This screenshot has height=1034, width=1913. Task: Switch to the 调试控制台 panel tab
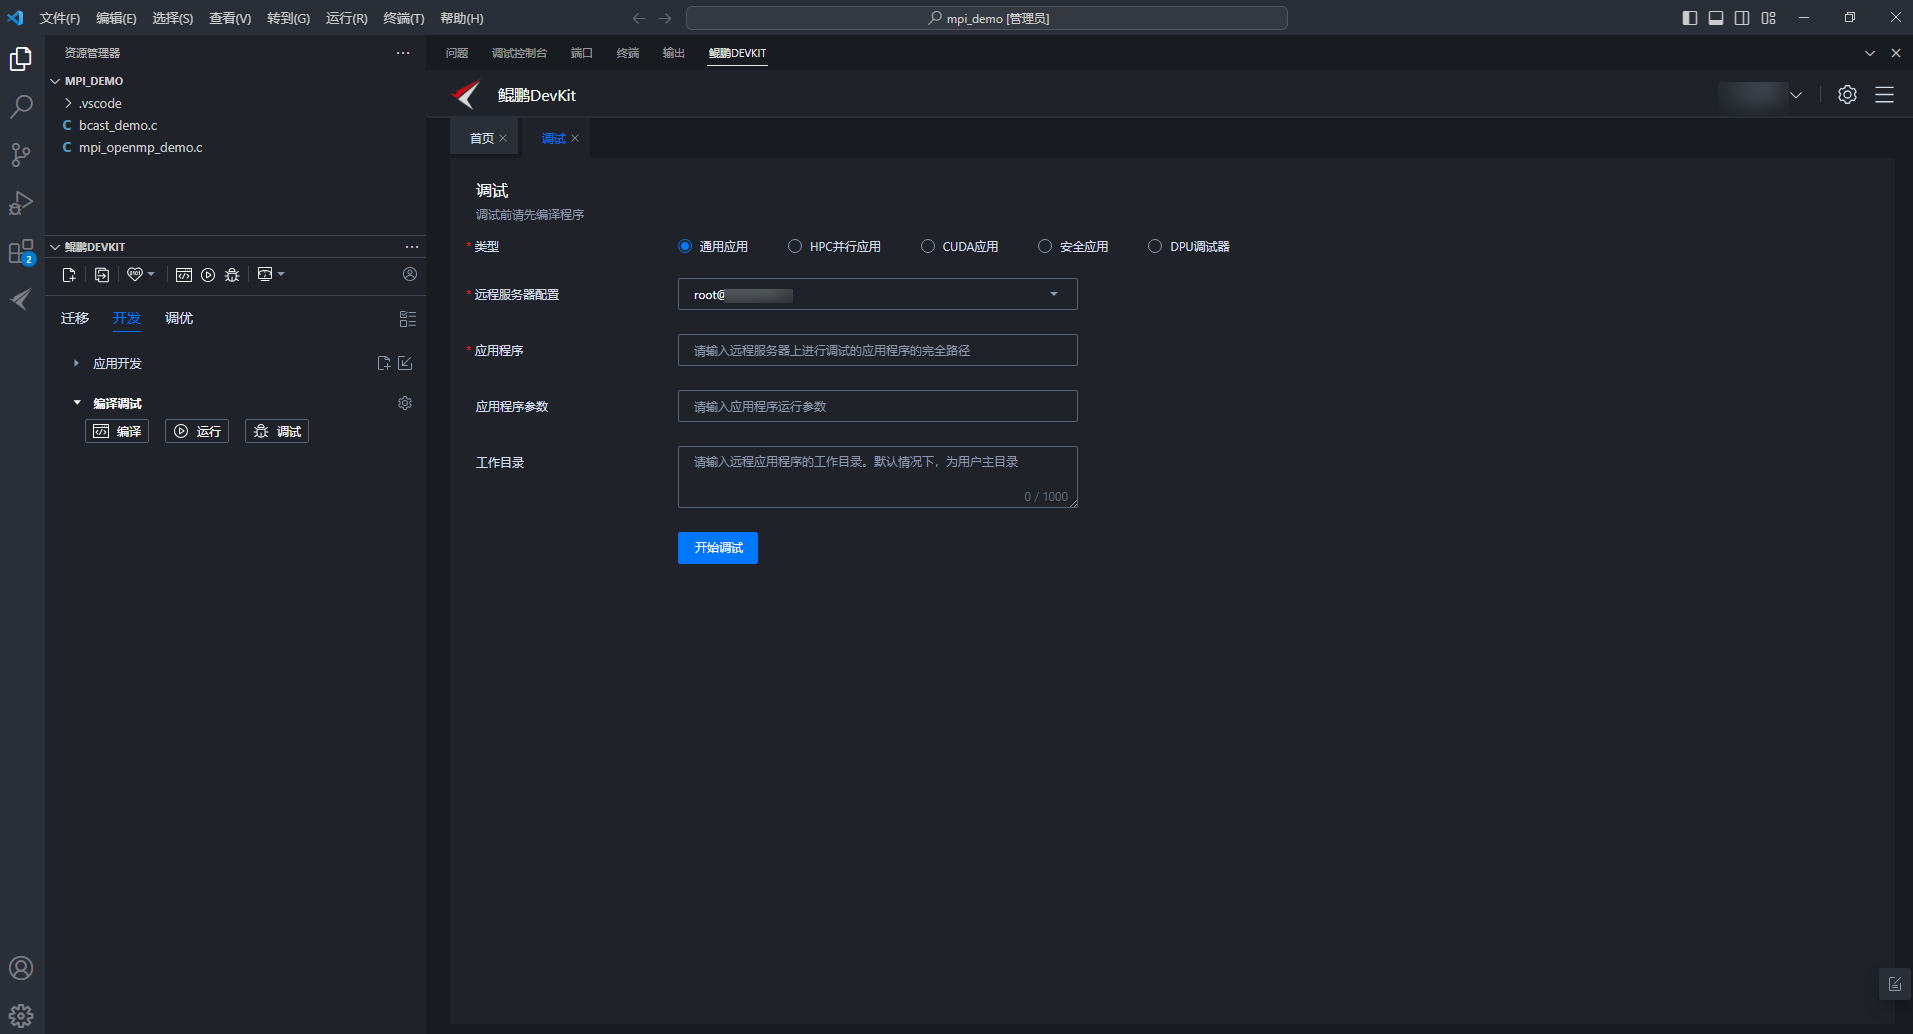(519, 53)
